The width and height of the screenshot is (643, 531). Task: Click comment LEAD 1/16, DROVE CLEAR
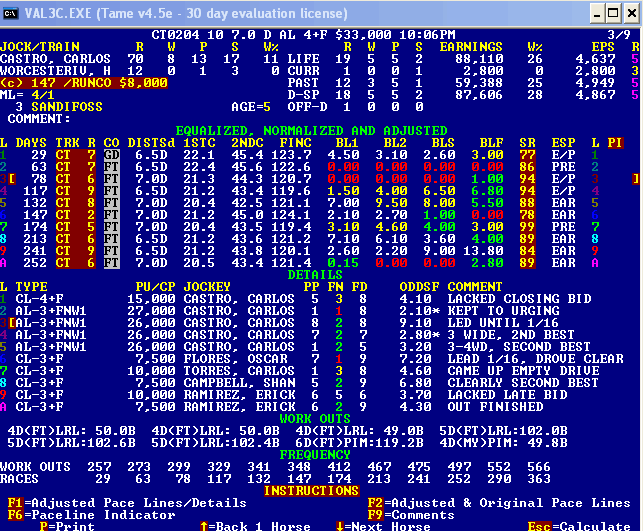[535, 359]
